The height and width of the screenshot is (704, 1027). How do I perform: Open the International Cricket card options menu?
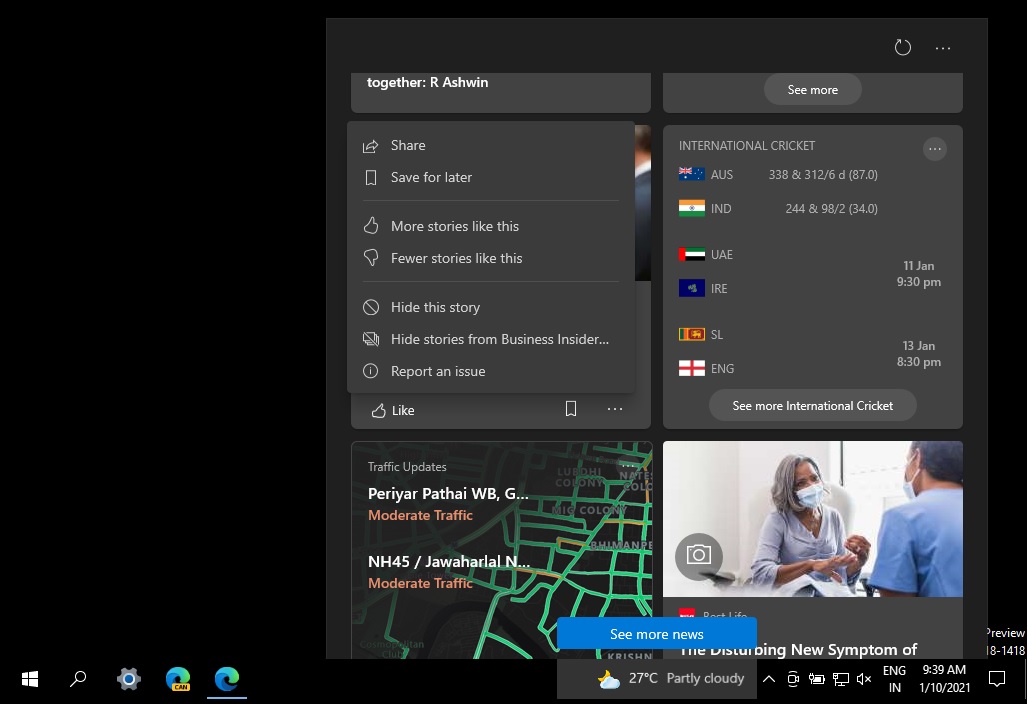pos(934,148)
